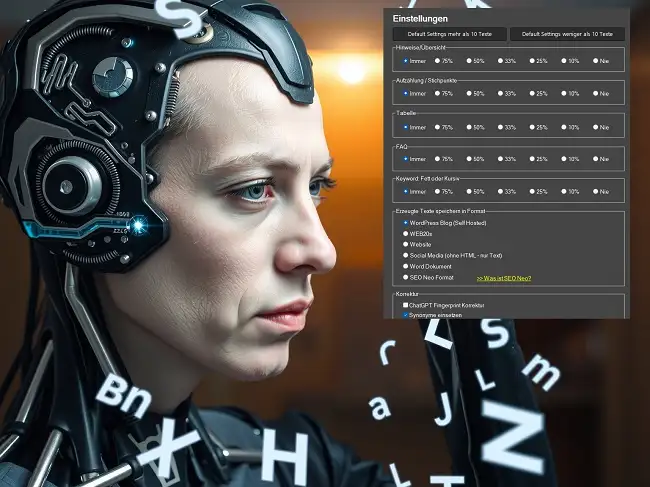The height and width of the screenshot is (487, 650).
Task: Select 10% for FAQ
Action: [x=564, y=159]
